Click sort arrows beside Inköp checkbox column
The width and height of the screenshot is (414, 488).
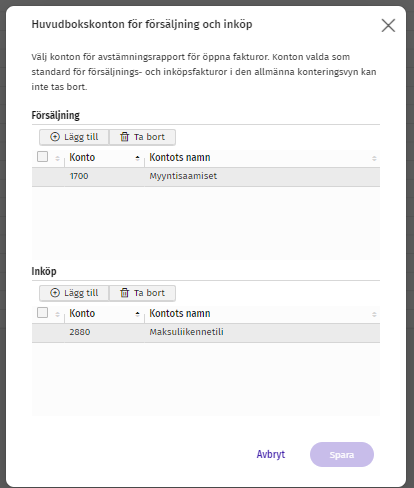pyautogui.click(x=57, y=314)
